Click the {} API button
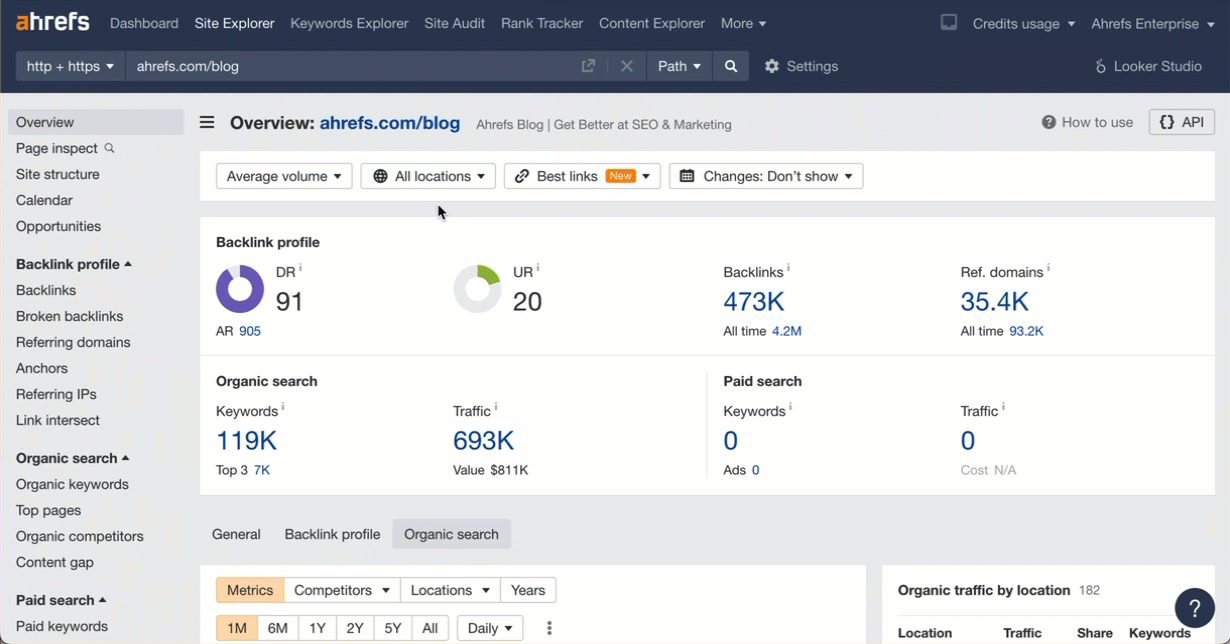This screenshot has width=1230, height=644. tap(1181, 121)
